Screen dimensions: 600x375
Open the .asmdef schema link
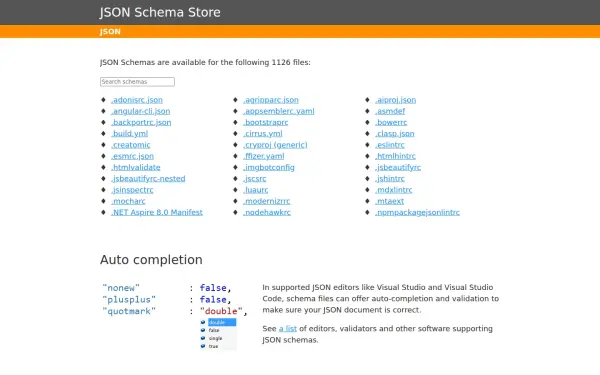pyautogui.click(x=390, y=111)
